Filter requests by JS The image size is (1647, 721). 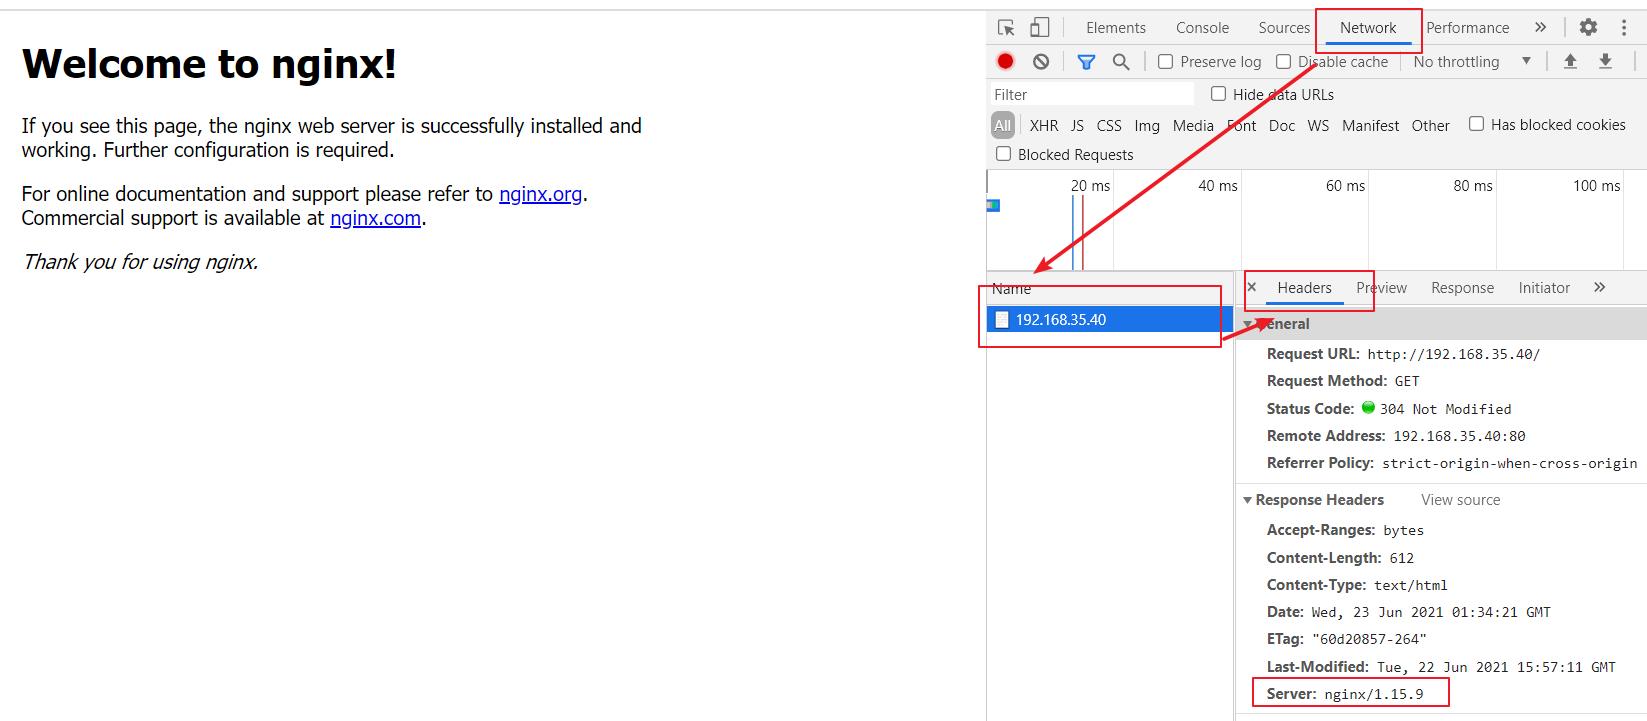1077,125
